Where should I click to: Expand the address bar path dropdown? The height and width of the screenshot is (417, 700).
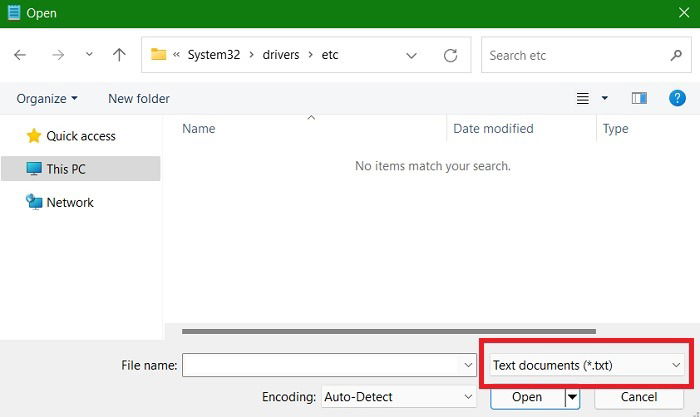411,55
